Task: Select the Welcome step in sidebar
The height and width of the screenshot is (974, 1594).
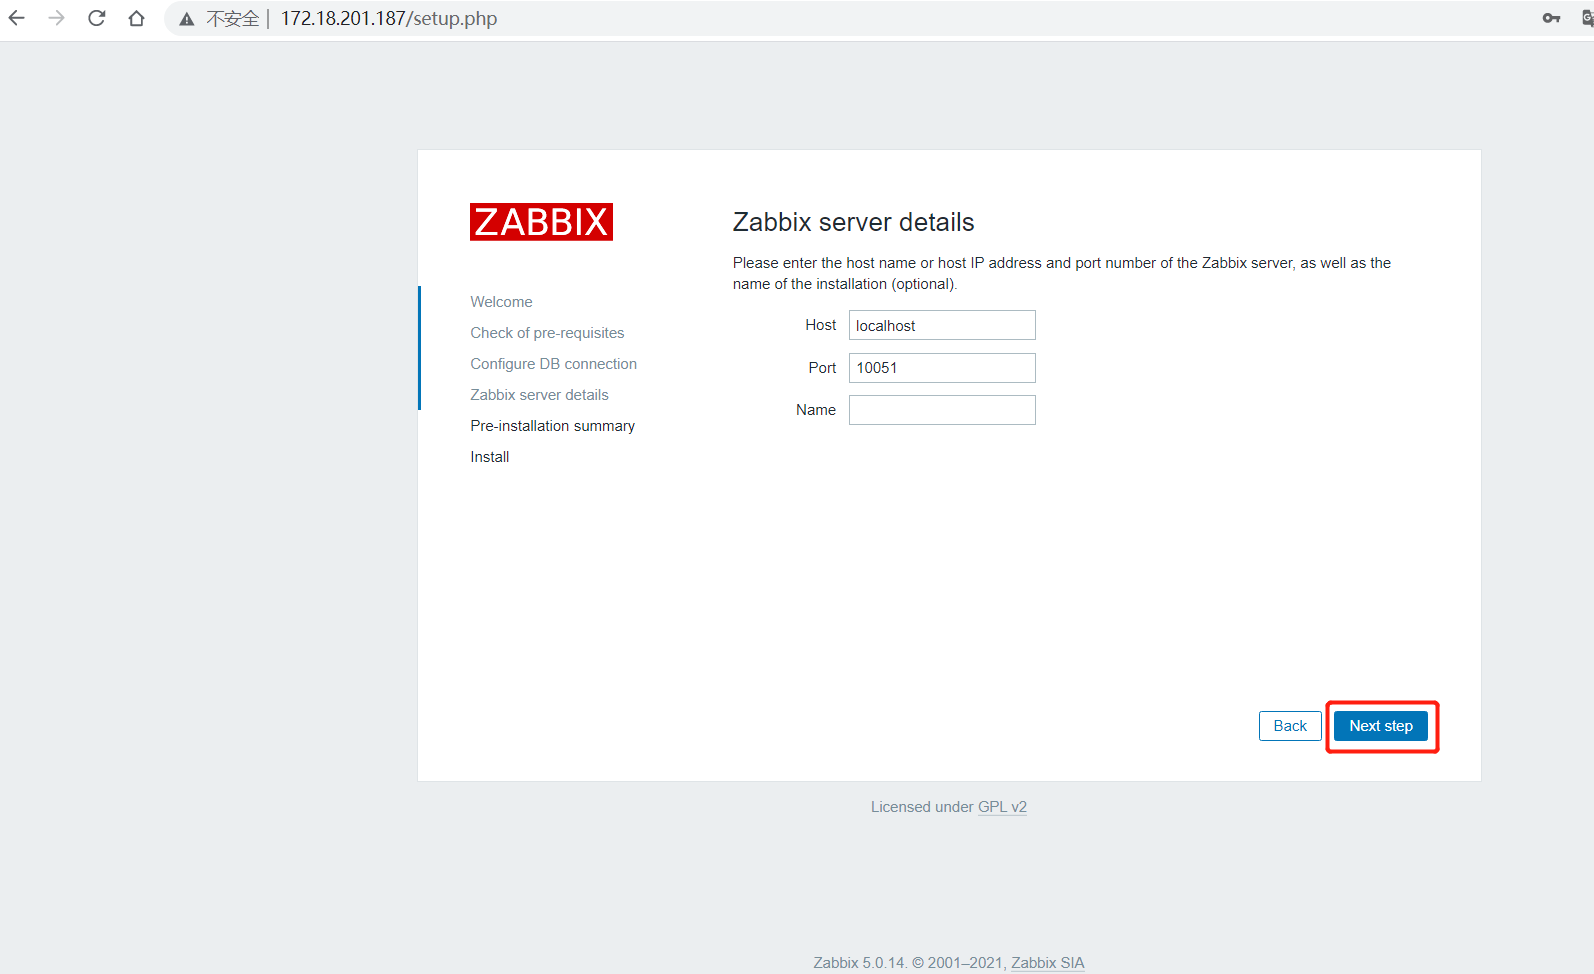Action: point(501,302)
